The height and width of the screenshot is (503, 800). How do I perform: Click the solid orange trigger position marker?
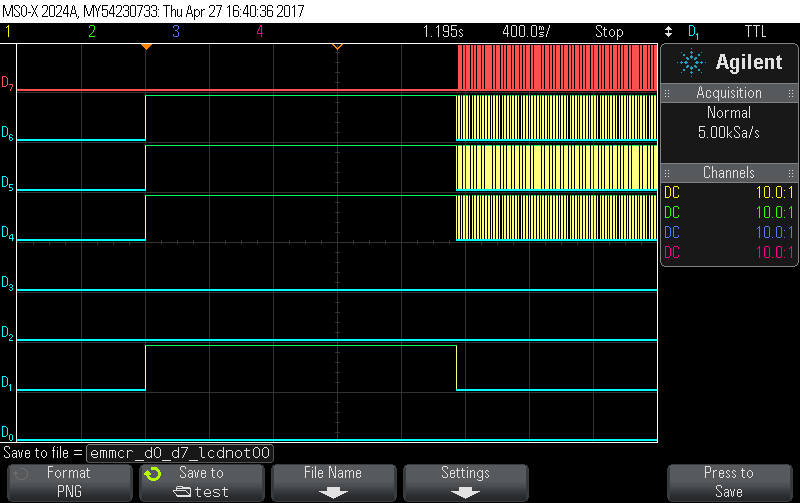146,47
